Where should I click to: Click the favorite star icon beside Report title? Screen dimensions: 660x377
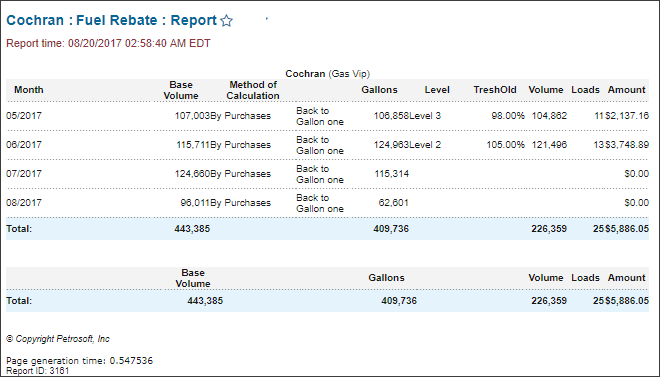pos(226,21)
